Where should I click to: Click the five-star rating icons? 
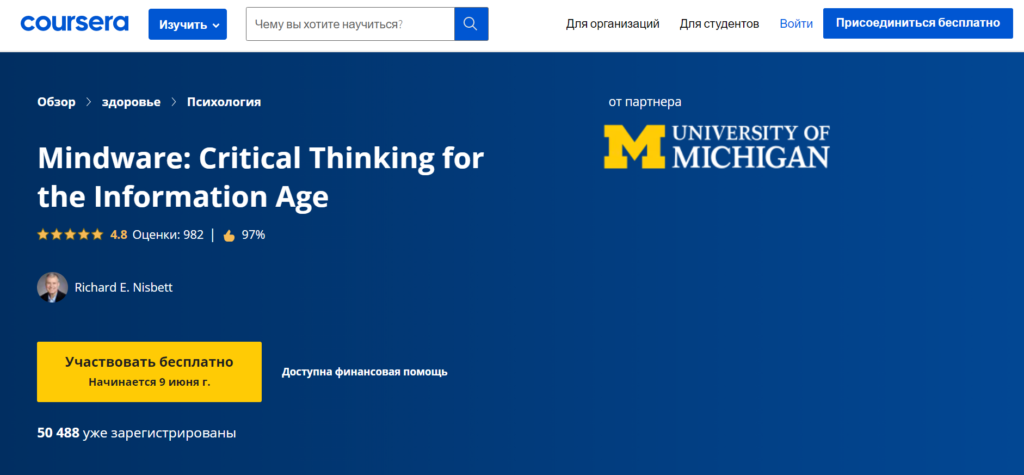pyautogui.click(x=70, y=235)
